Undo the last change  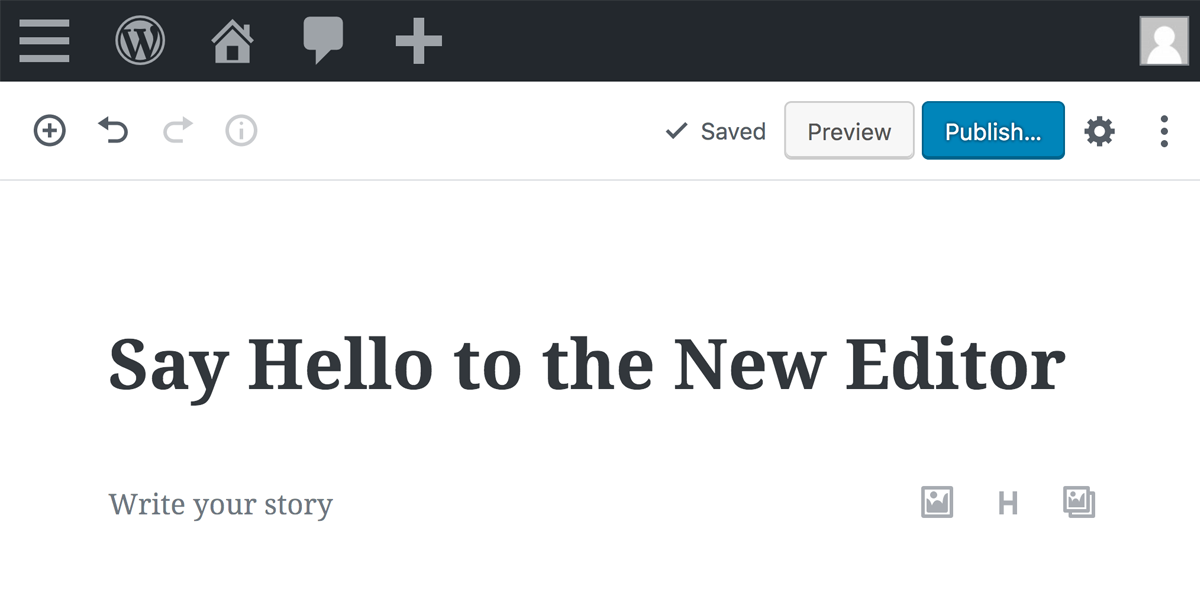(x=113, y=130)
